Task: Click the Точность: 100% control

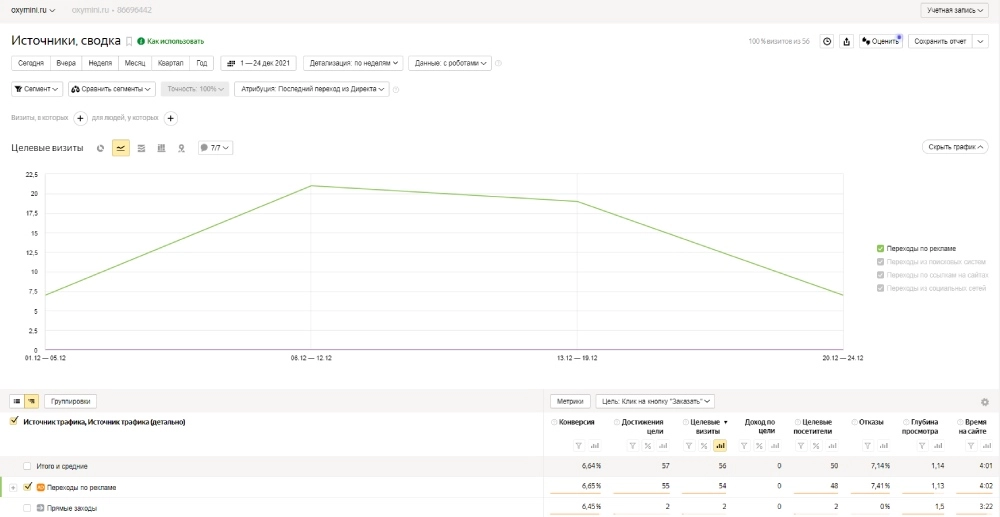Action: pyautogui.click(x=195, y=89)
